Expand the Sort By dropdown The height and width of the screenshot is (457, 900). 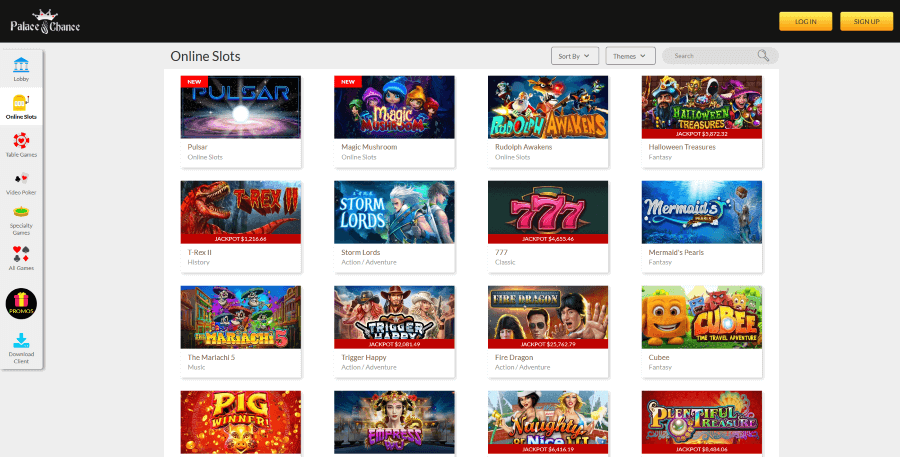(575, 56)
